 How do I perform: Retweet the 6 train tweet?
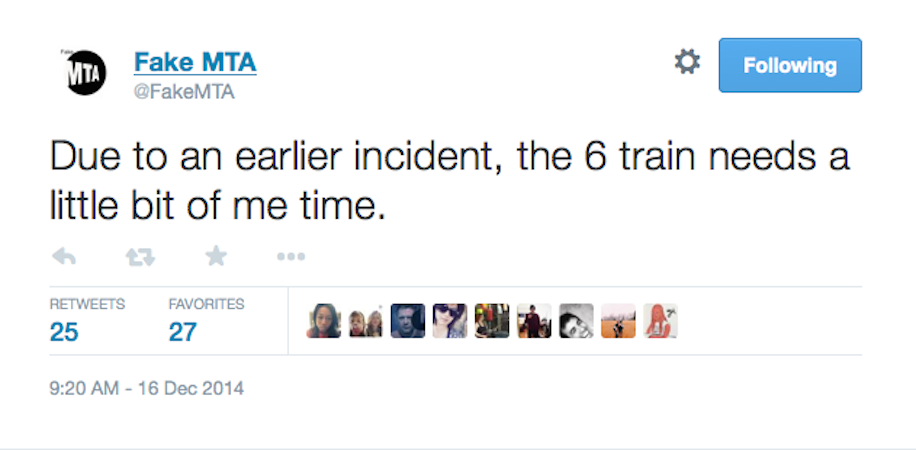click(x=140, y=257)
